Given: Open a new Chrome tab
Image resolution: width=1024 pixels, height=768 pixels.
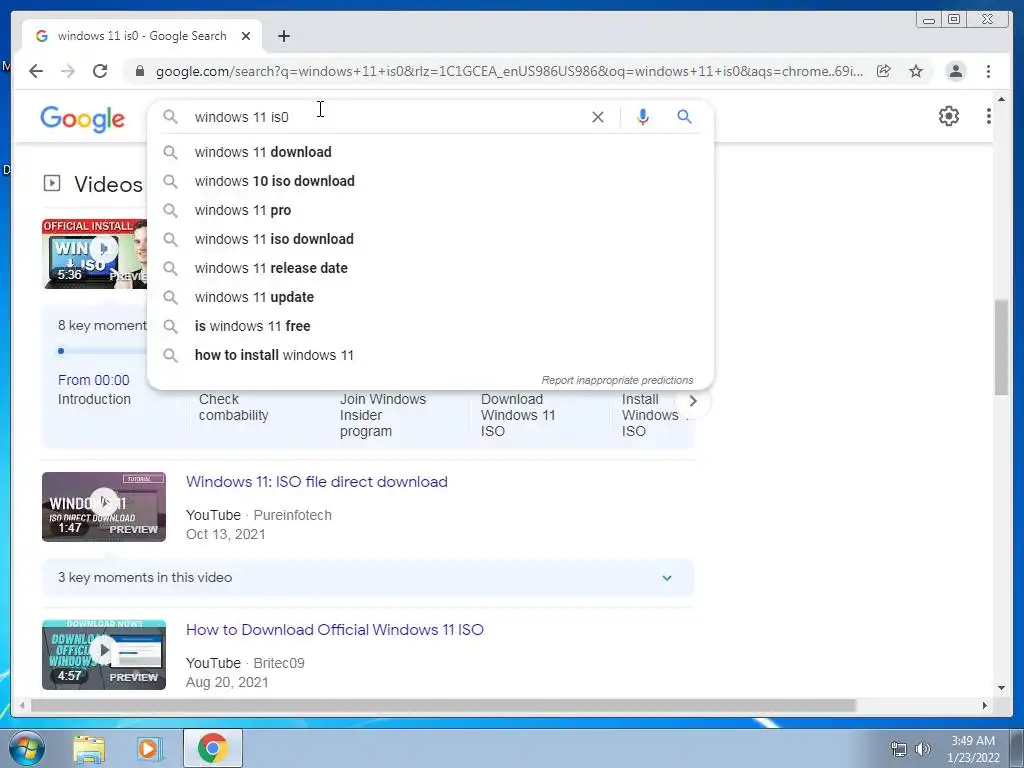Looking at the screenshot, I should pyautogui.click(x=283, y=36).
